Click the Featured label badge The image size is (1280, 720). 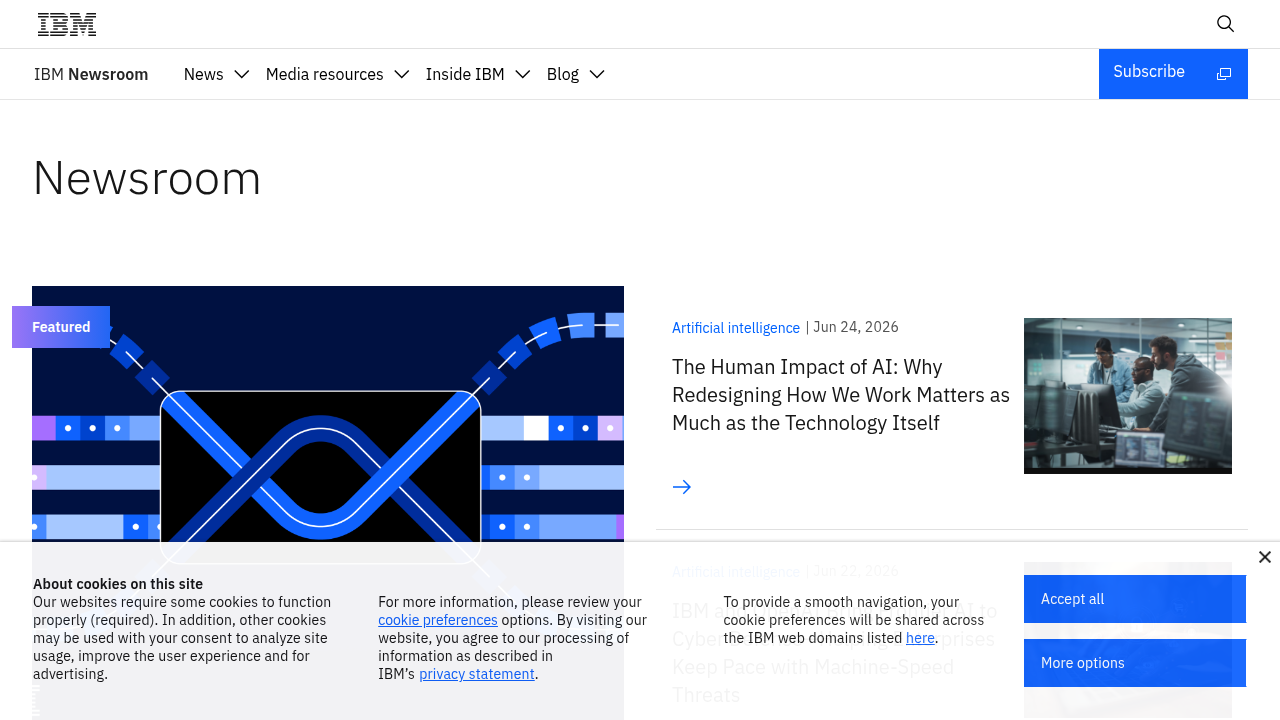[x=61, y=327]
